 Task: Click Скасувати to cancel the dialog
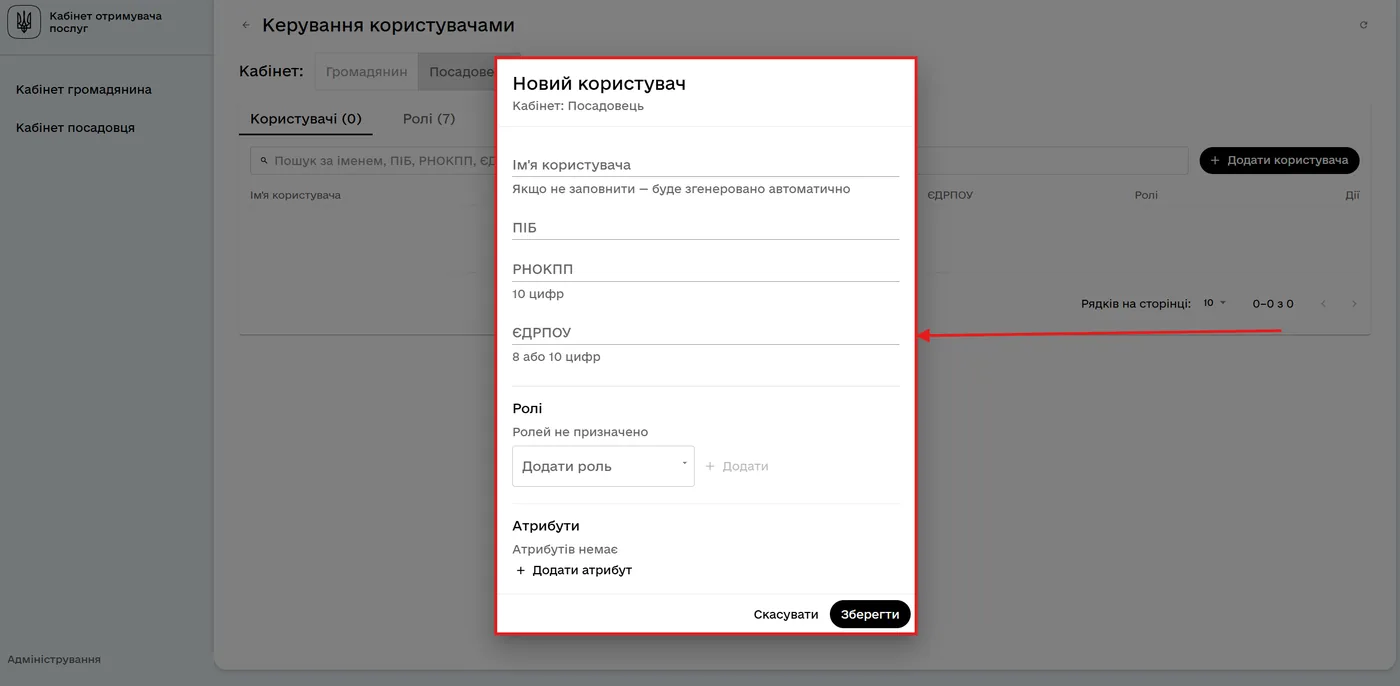point(786,614)
